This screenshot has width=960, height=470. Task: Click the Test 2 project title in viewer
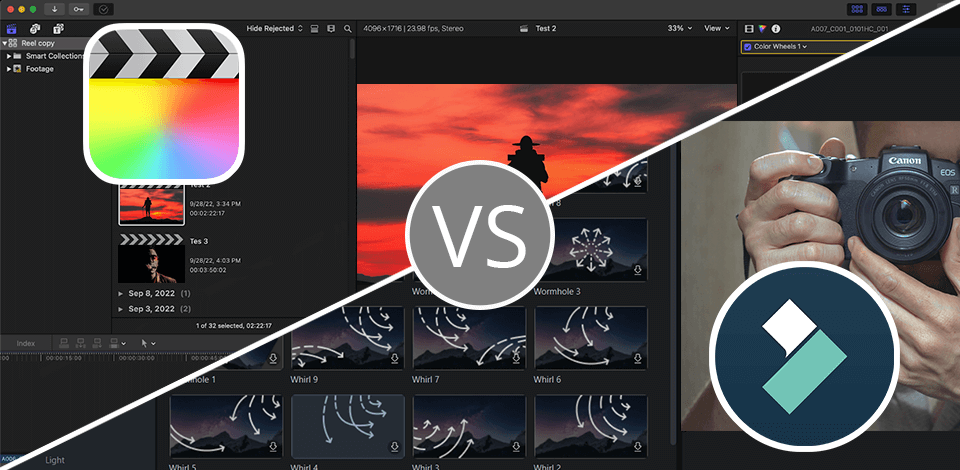tap(546, 28)
